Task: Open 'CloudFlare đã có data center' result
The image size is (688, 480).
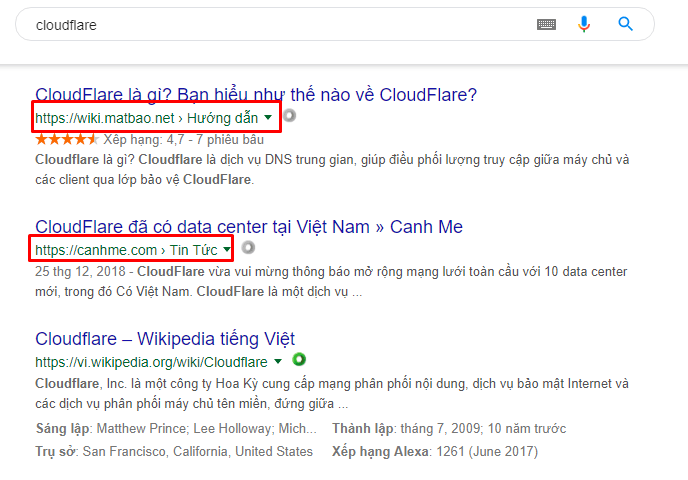Action: coord(249,227)
